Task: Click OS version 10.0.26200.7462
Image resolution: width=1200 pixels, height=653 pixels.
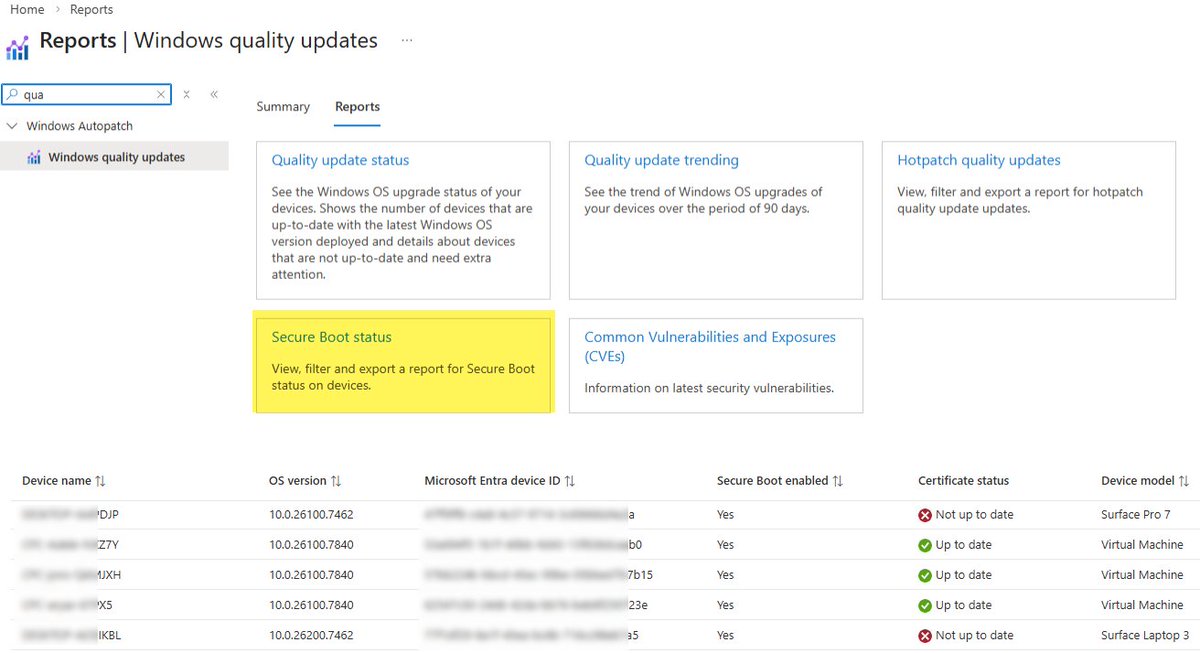Action: [311, 635]
